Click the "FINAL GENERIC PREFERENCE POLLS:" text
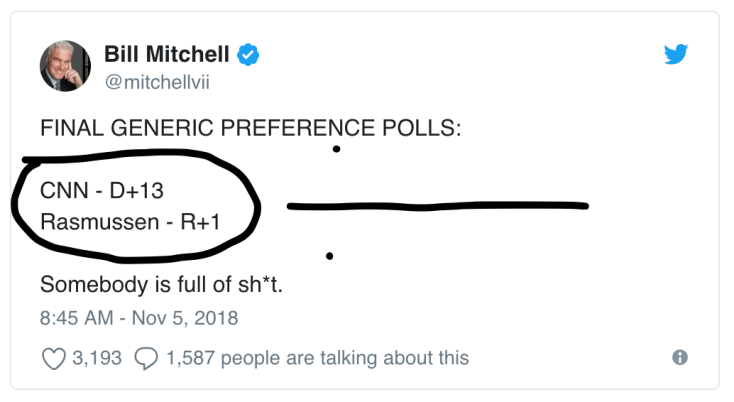The height and width of the screenshot is (402, 734). click(x=250, y=129)
